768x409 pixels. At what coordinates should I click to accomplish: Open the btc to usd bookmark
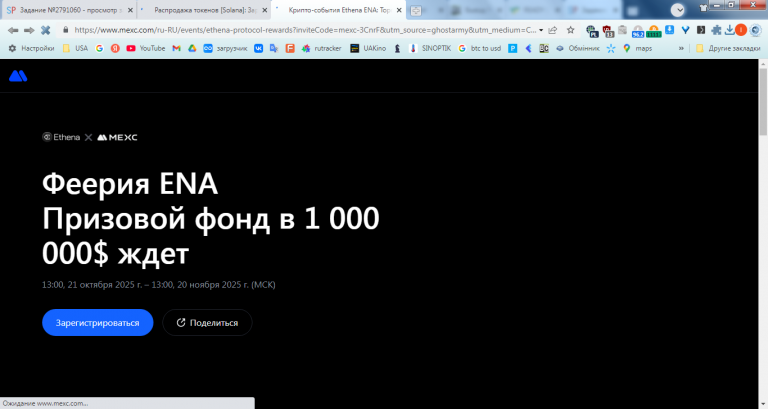click(480, 48)
